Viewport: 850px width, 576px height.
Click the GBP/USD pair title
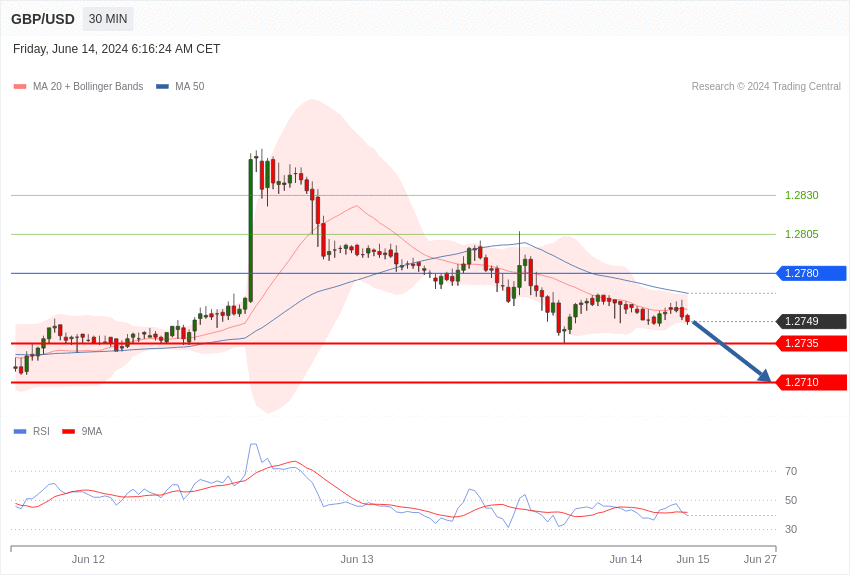43,19
